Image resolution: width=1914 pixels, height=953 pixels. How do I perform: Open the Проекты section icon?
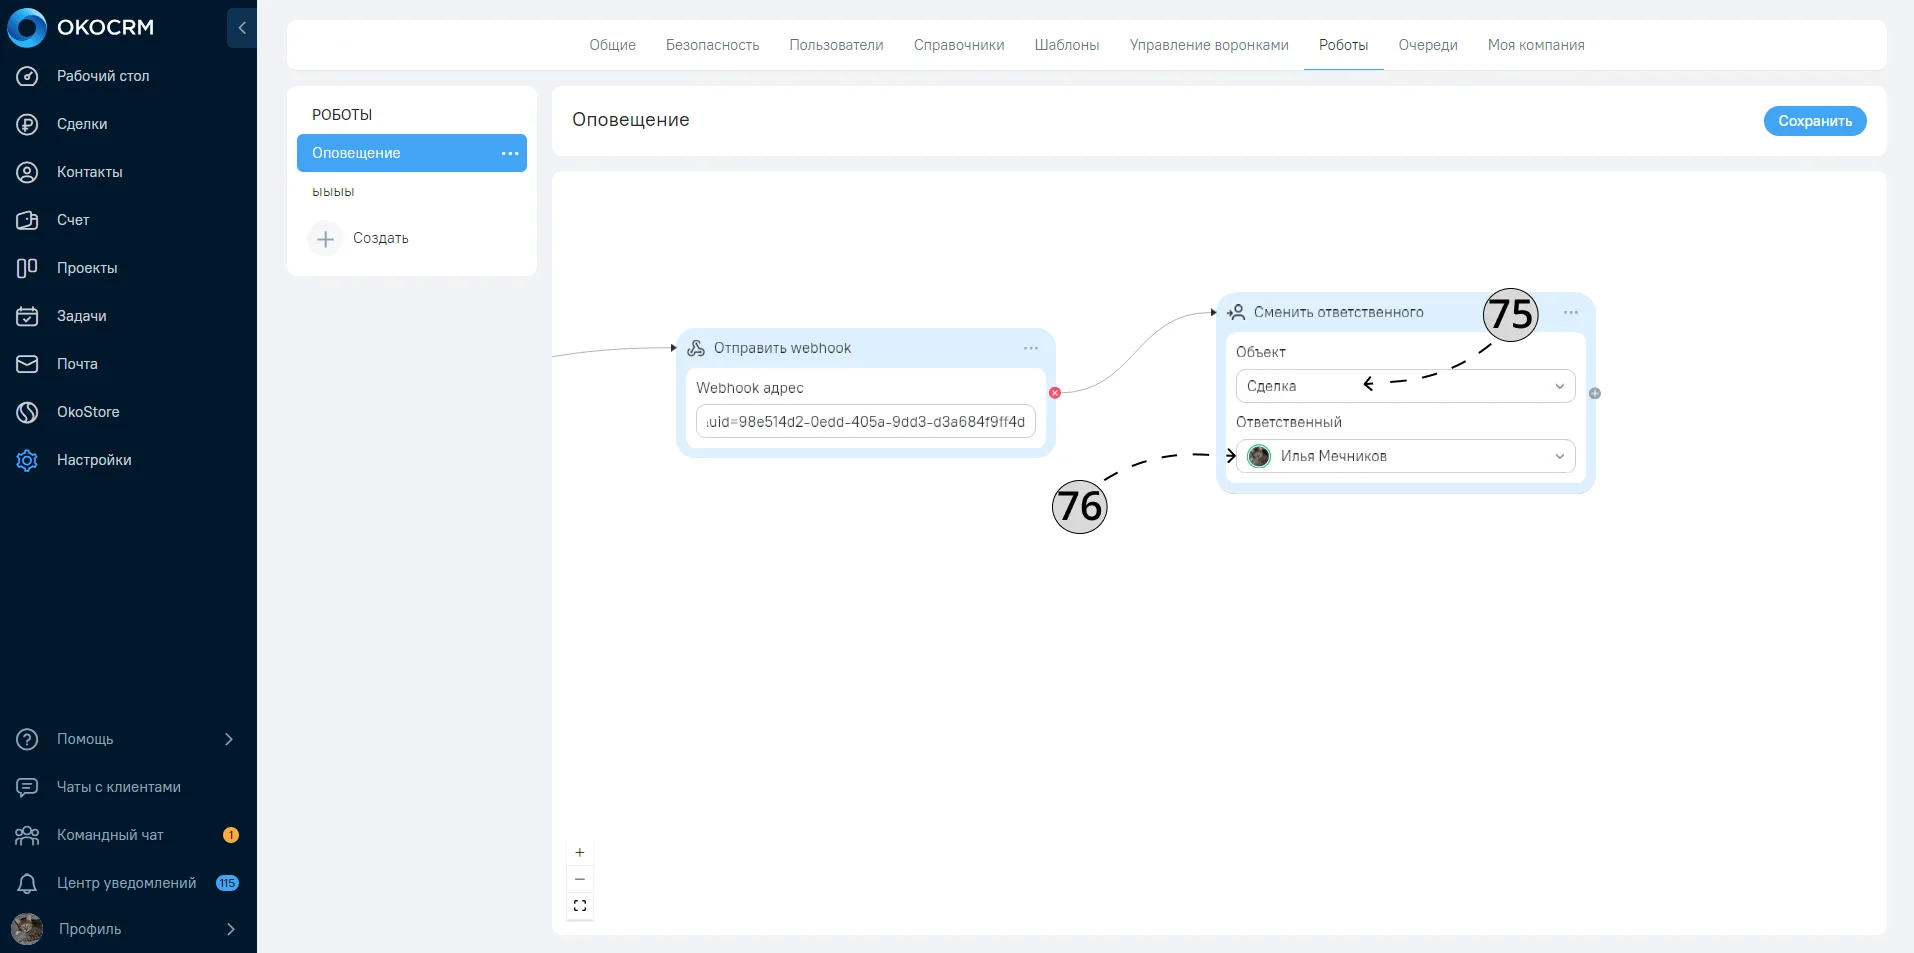click(27, 268)
